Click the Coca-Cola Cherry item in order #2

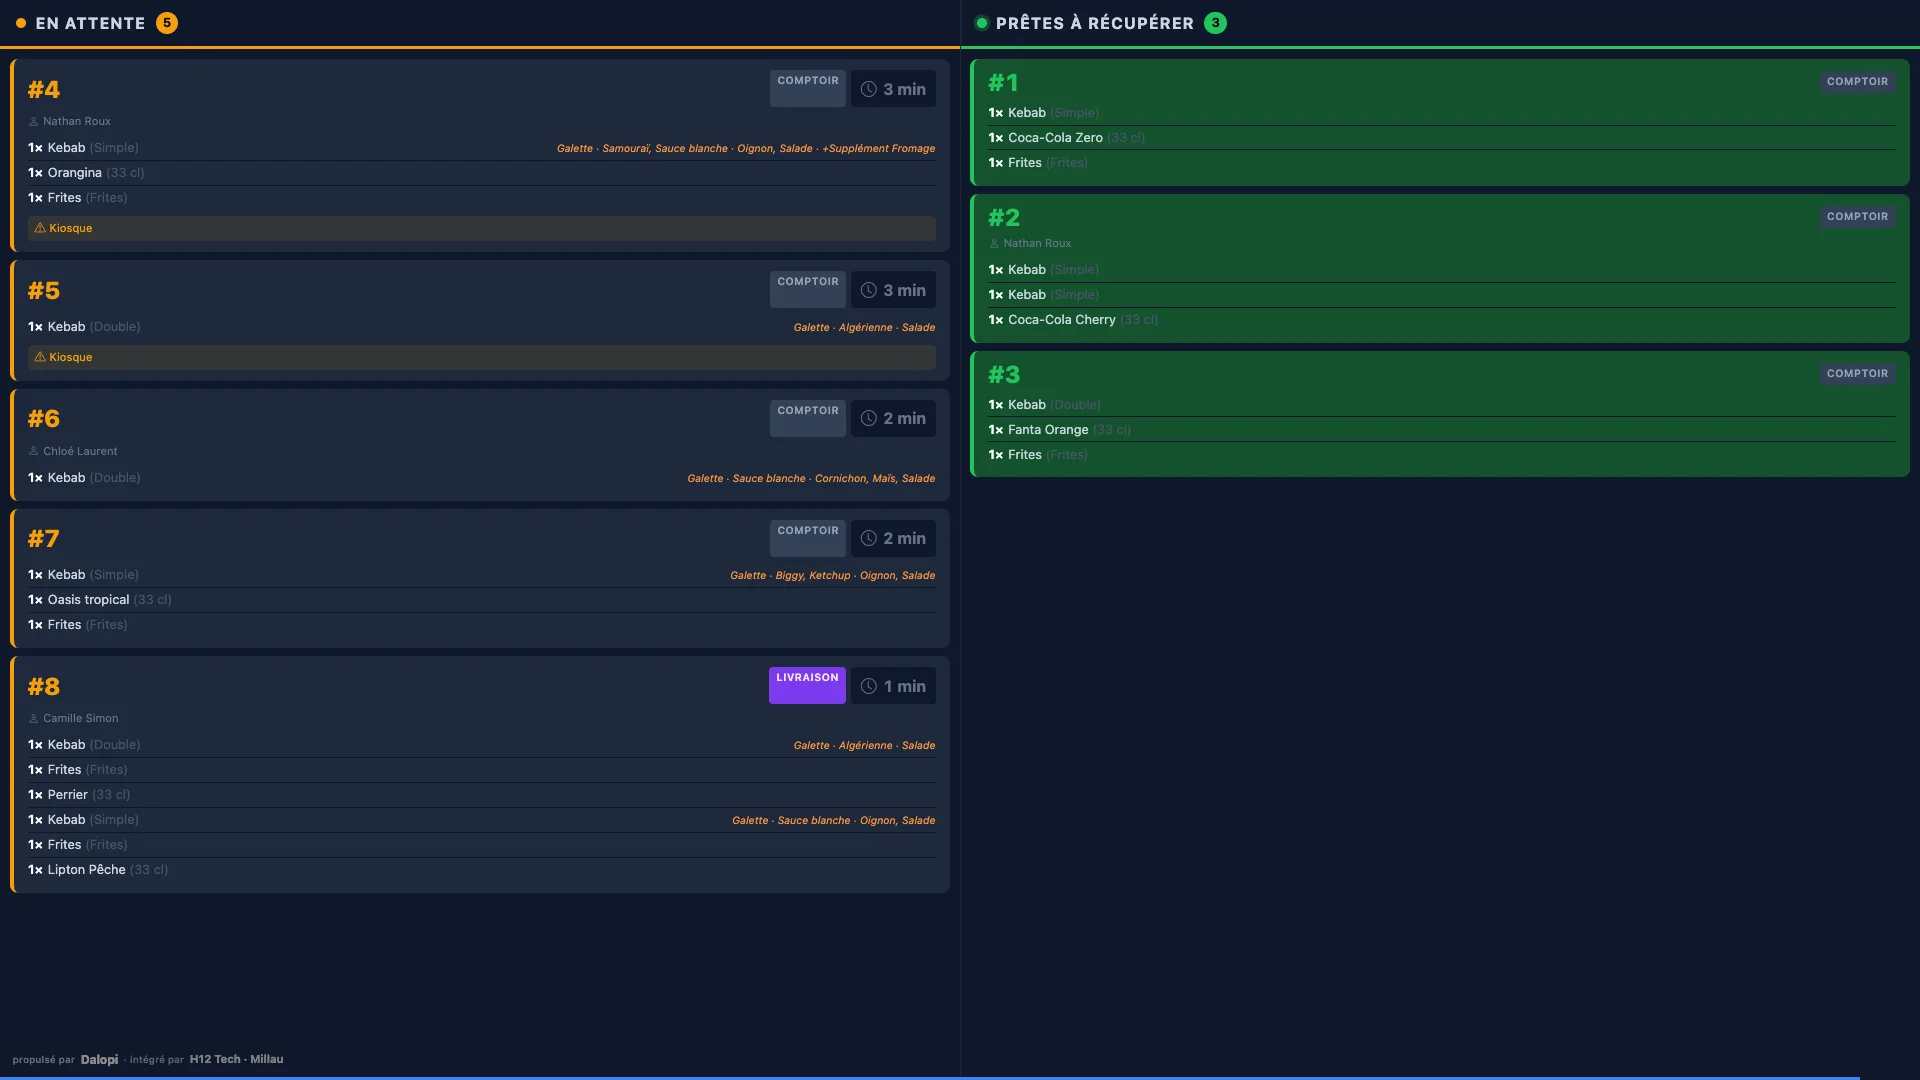coord(1442,320)
